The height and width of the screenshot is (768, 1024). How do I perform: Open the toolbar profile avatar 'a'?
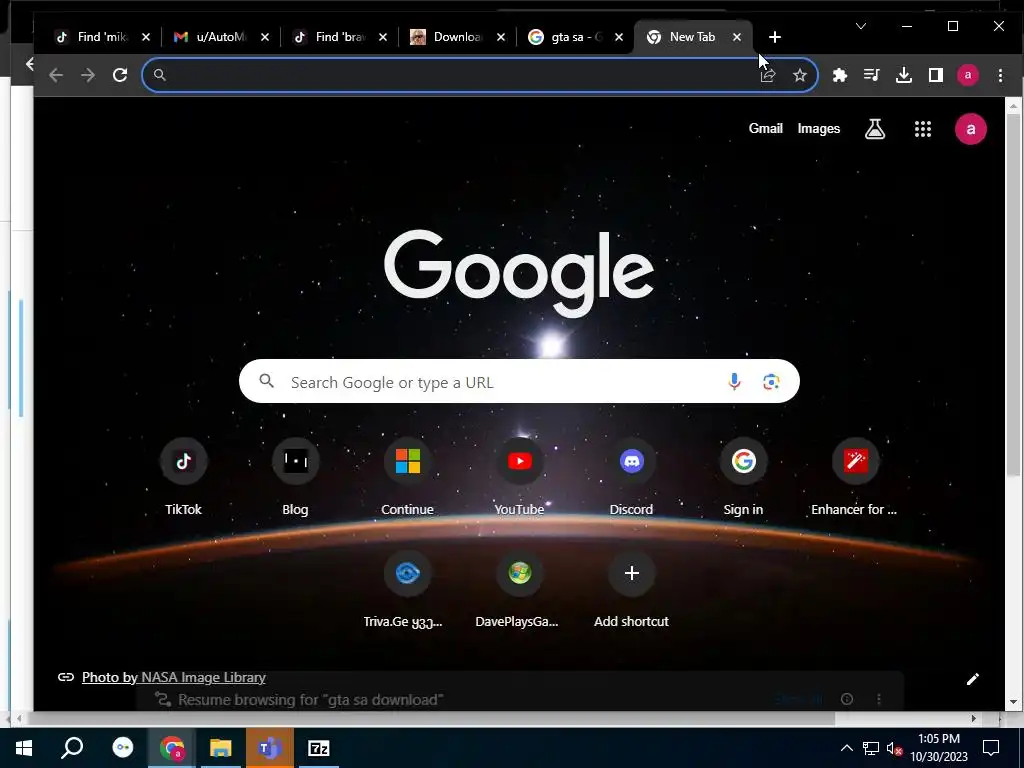click(x=968, y=75)
